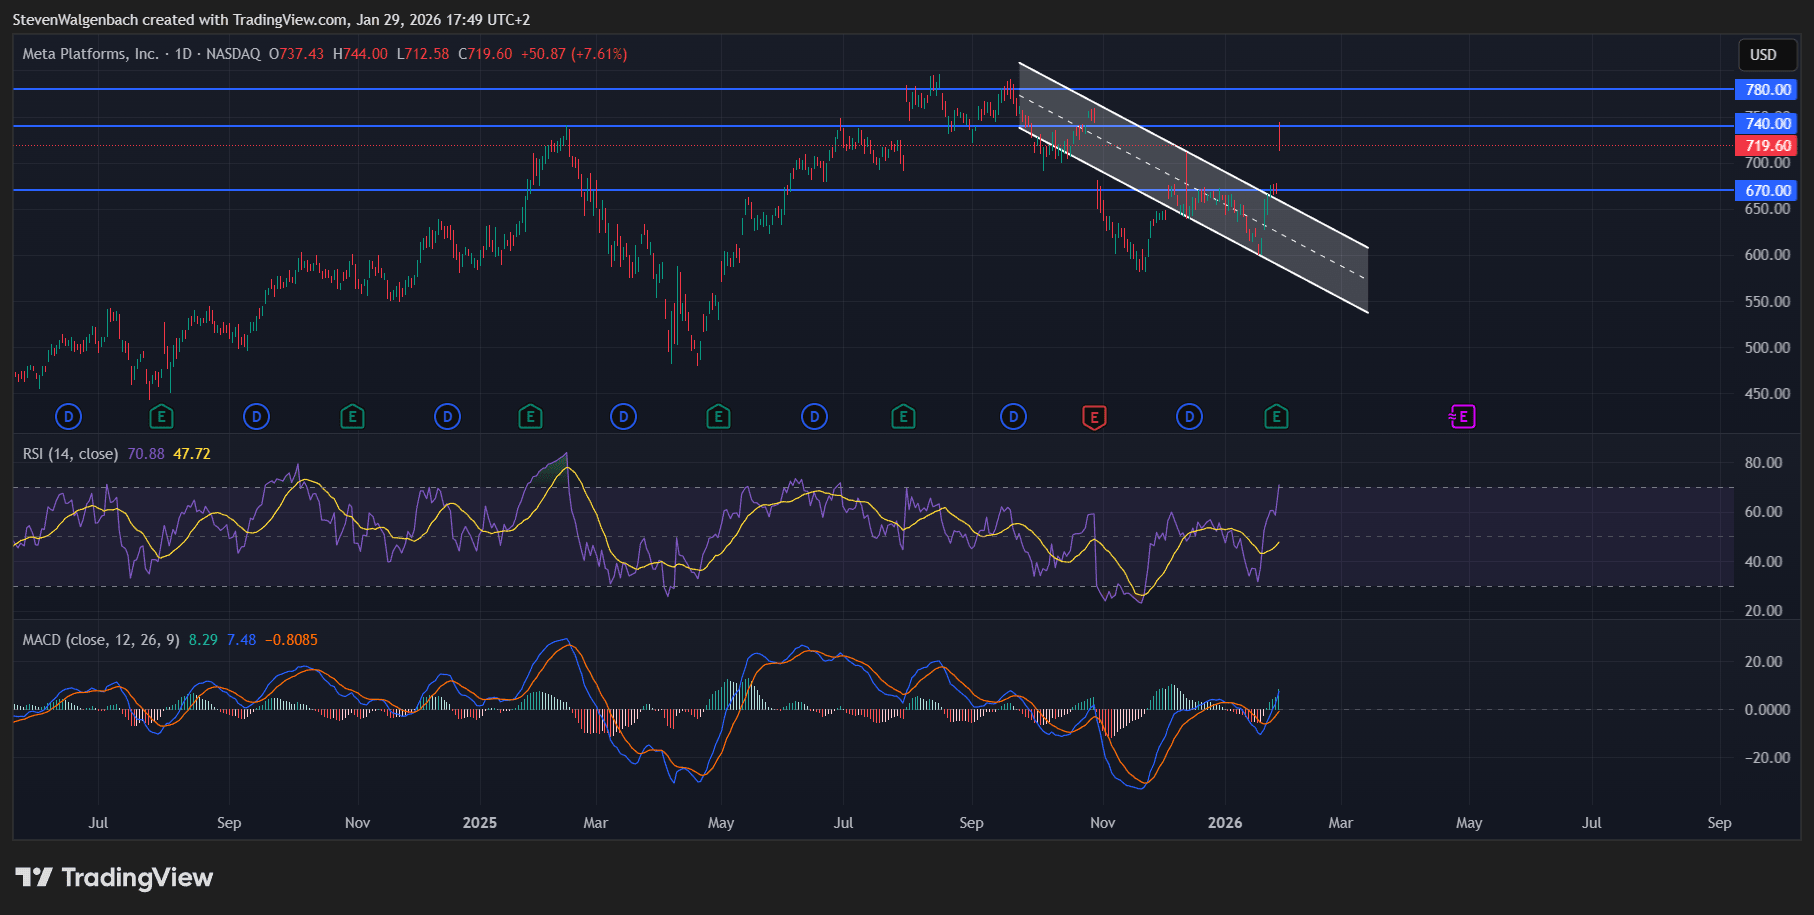The height and width of the screenshot is (915, 1814).
Task: Click the 740.00 horizontal line price label
Action: 1767,124
